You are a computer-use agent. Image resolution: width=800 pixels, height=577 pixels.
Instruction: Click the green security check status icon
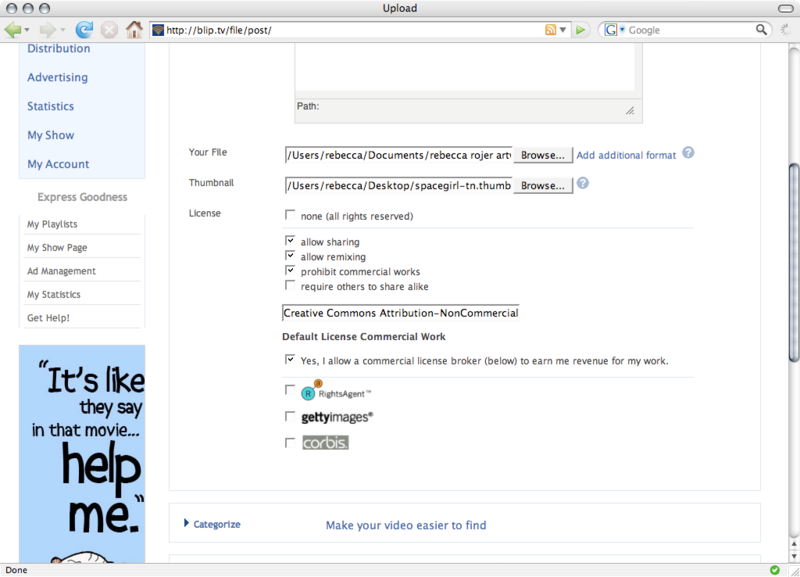click(774, 570)
